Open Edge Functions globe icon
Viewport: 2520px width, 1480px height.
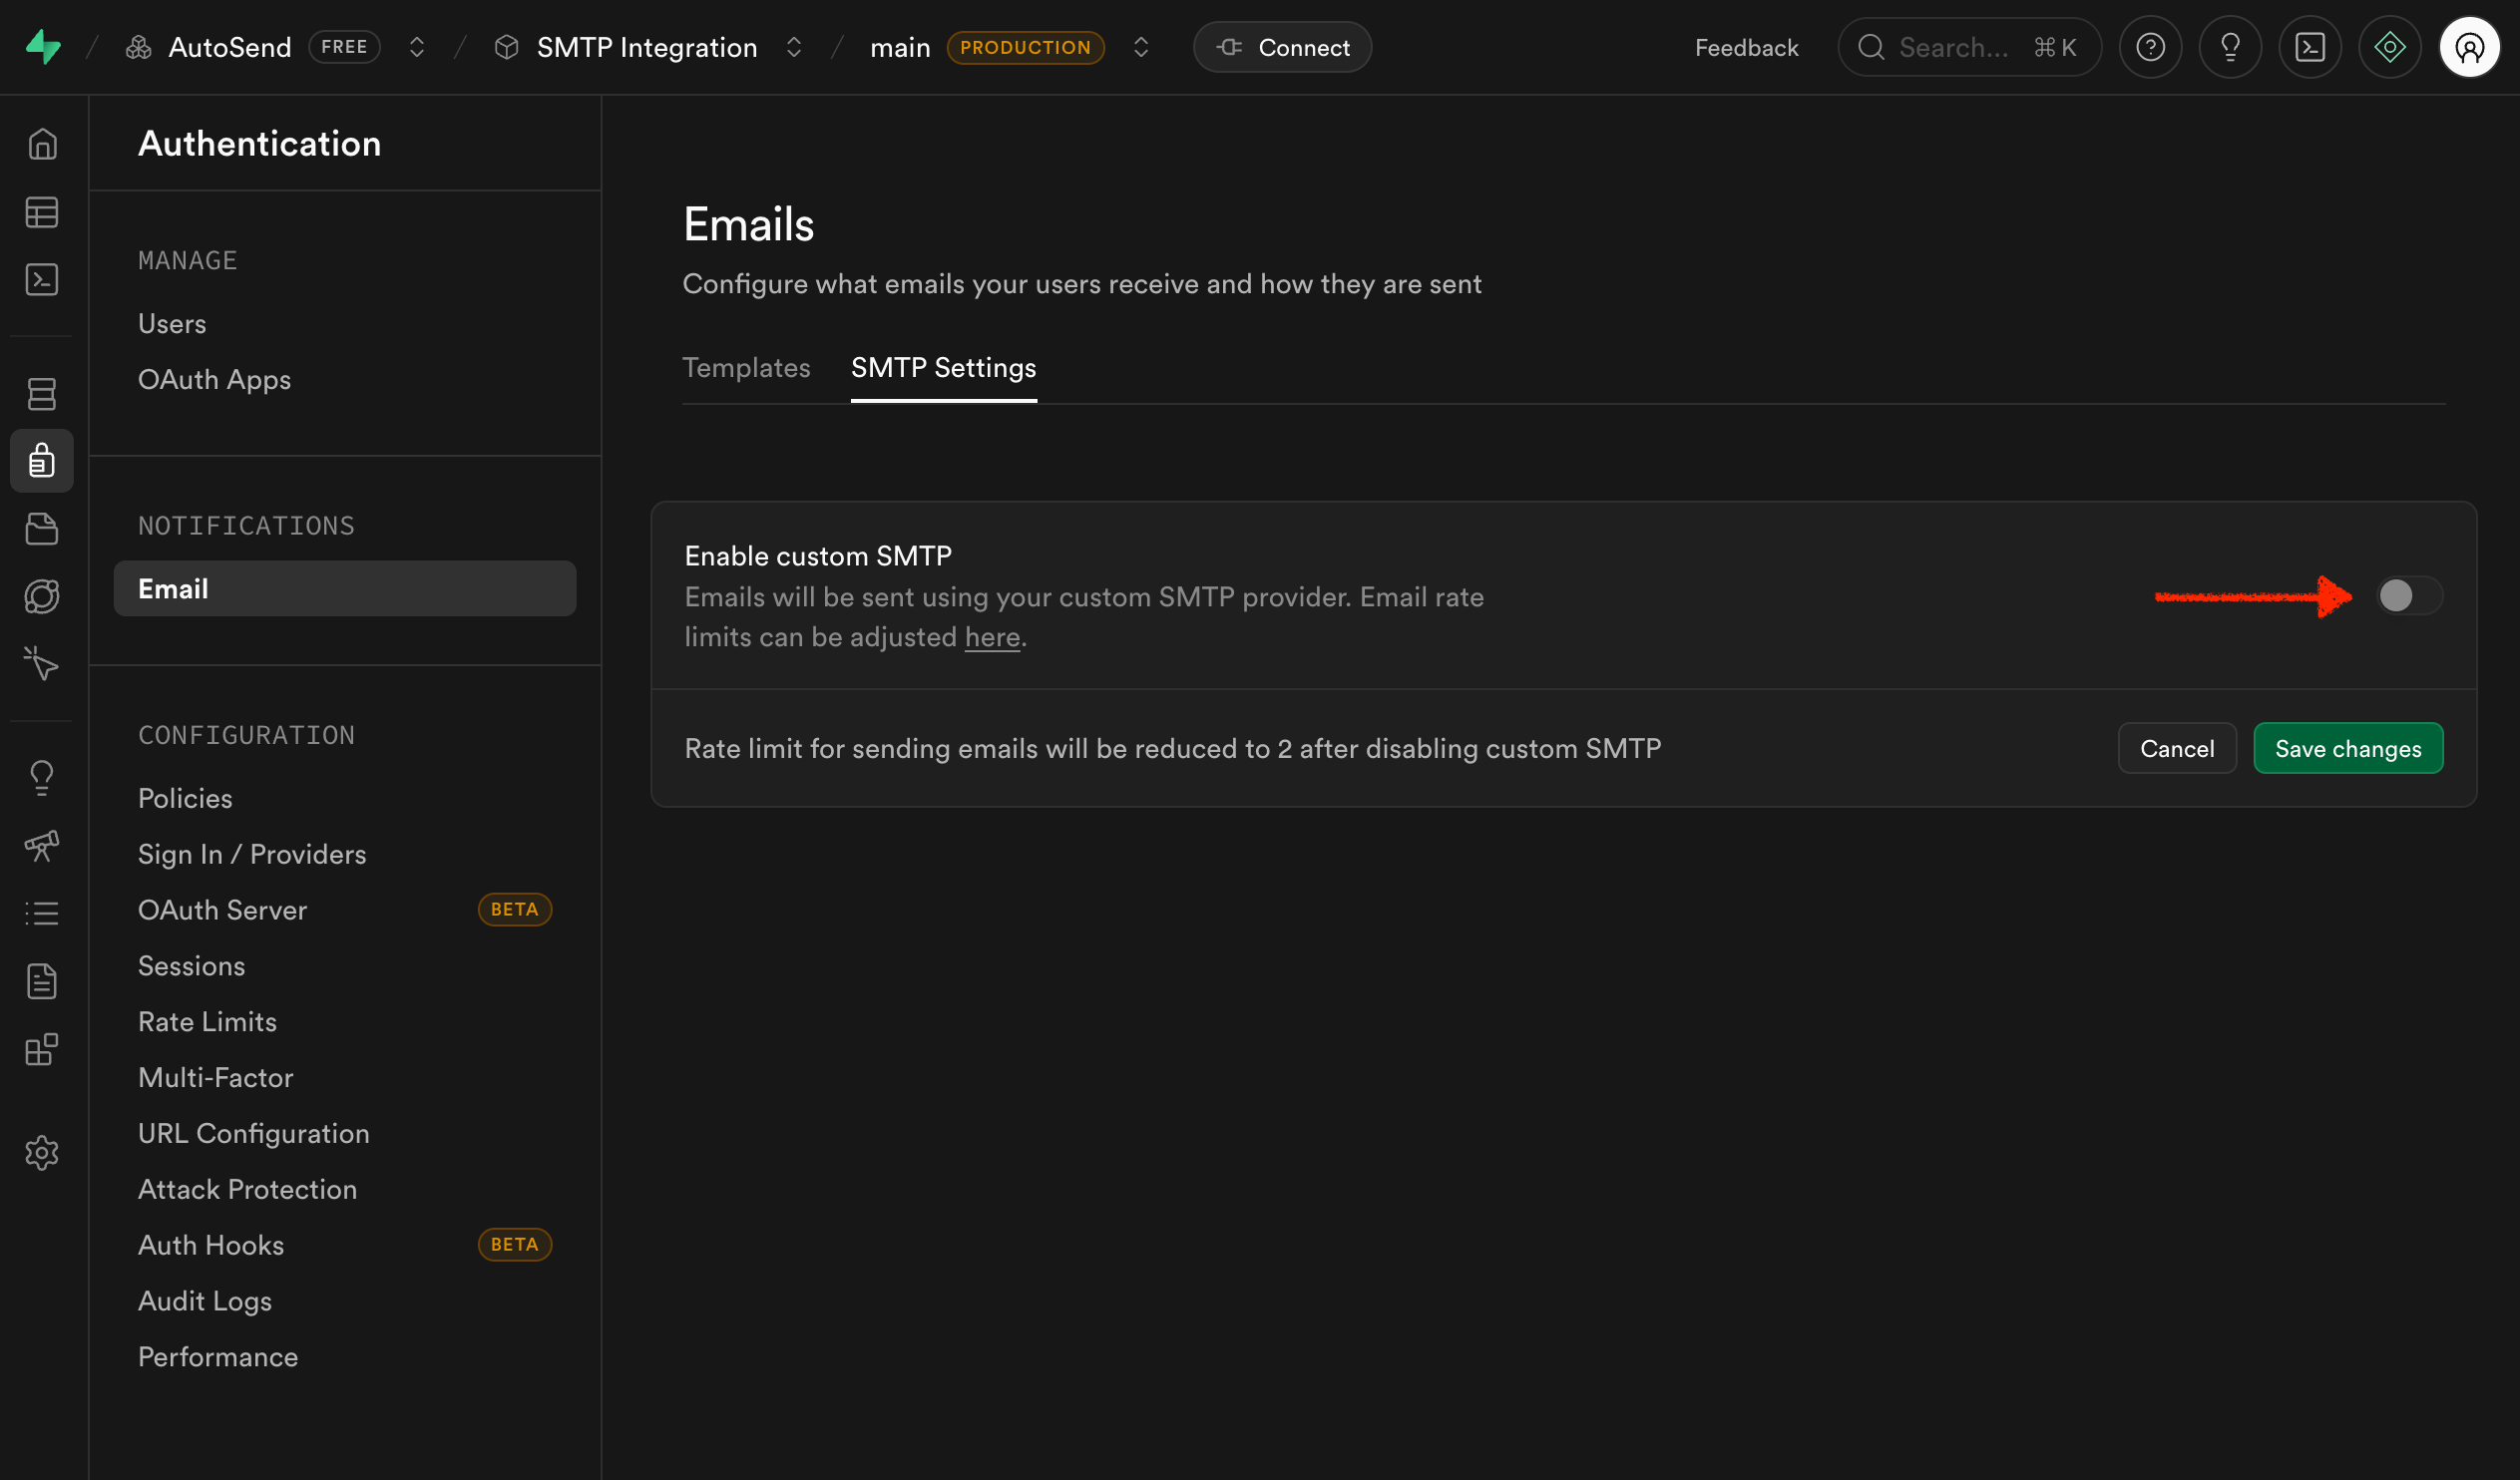point(41,597)
